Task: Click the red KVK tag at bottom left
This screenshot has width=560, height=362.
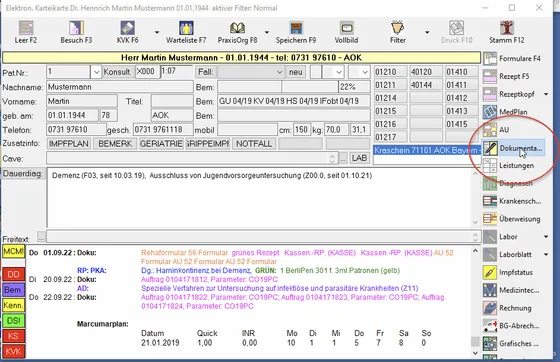Action: pos(13,351)
